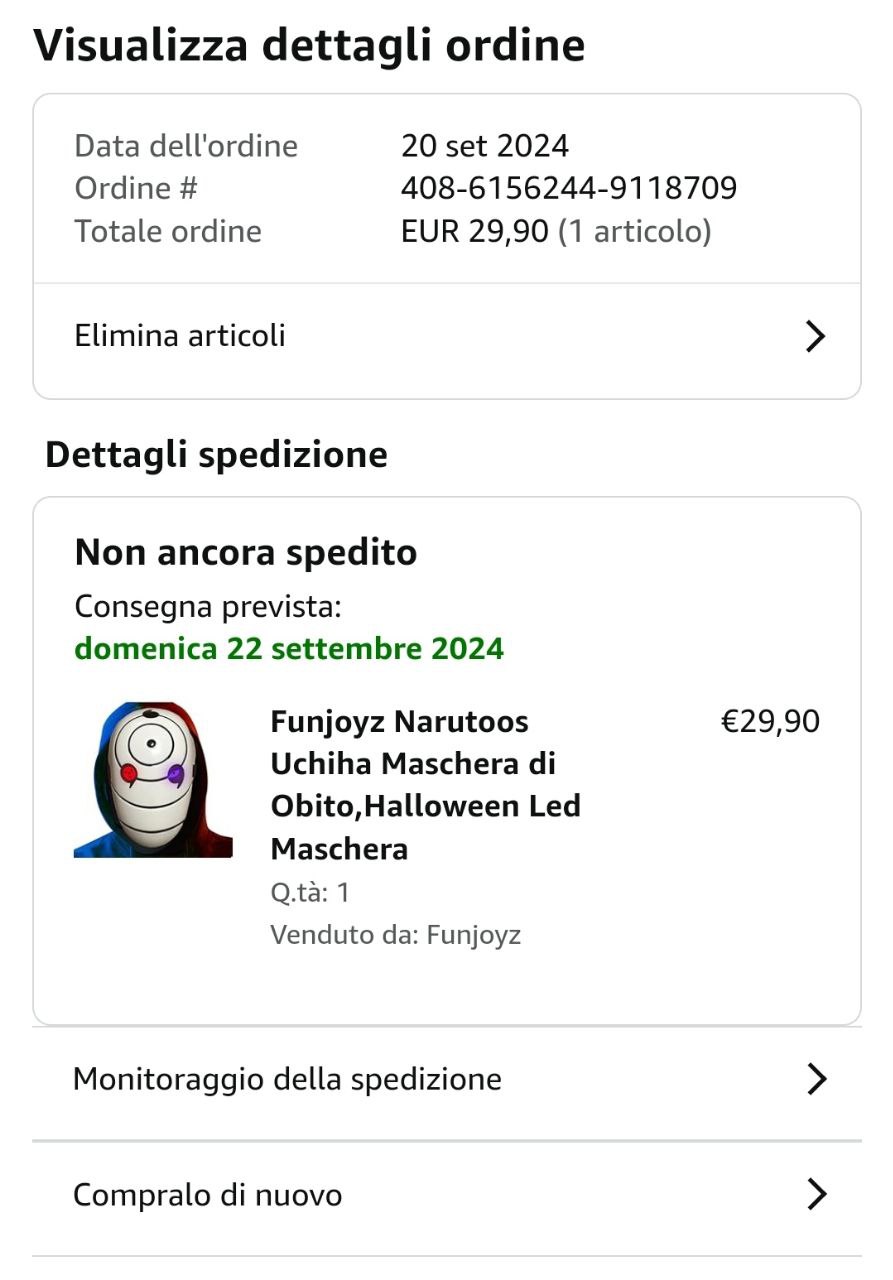Click the item price €29,90

[x=770, y=721]
